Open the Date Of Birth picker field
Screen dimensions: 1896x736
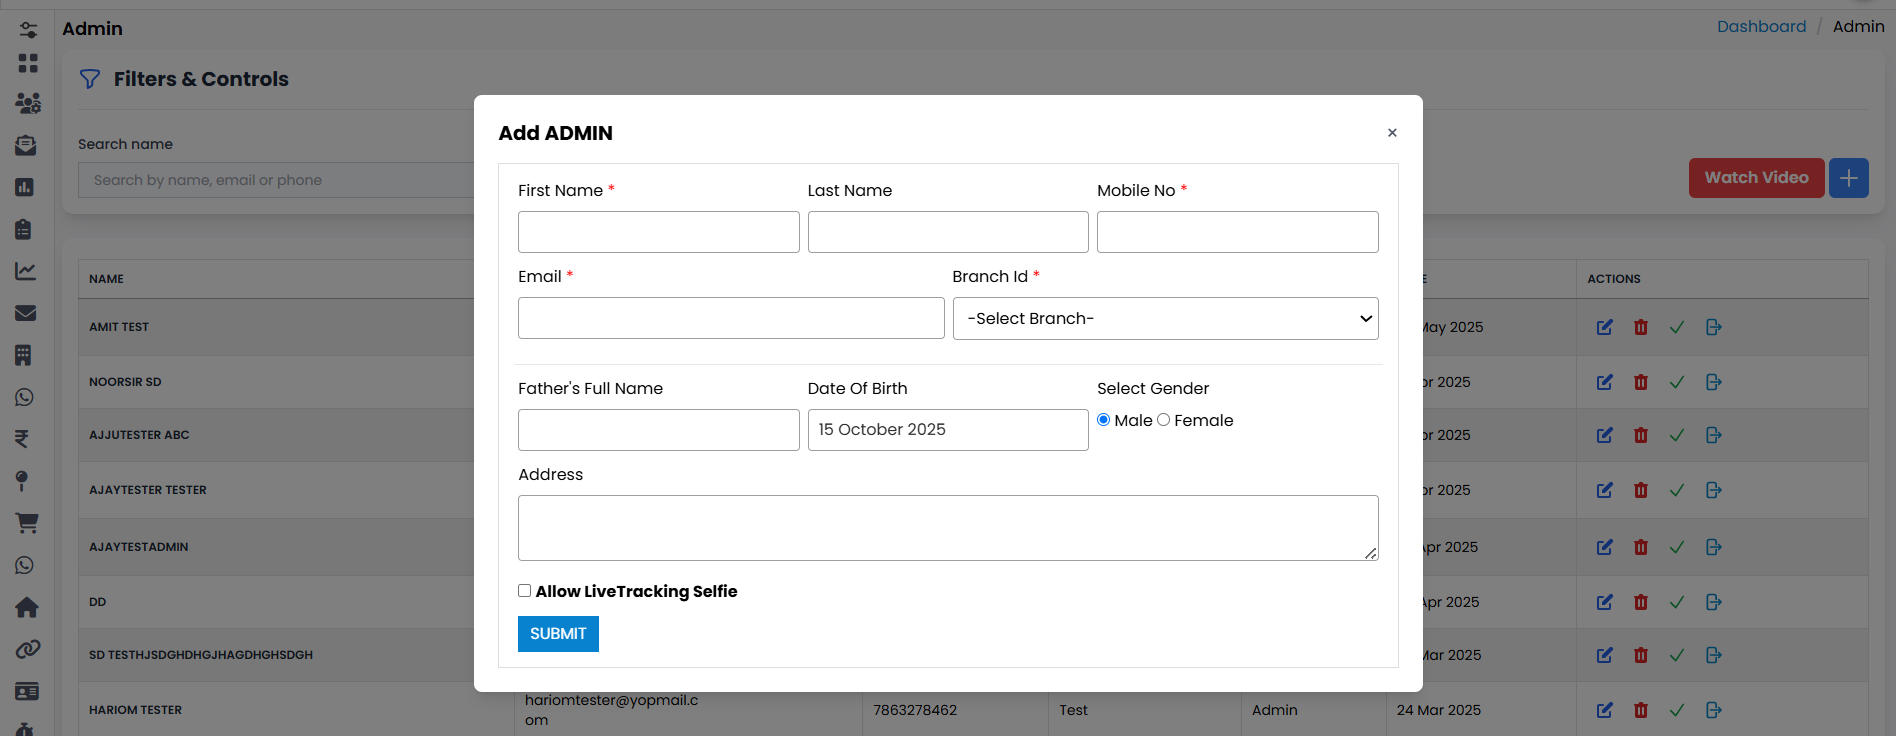coord(947,430)
